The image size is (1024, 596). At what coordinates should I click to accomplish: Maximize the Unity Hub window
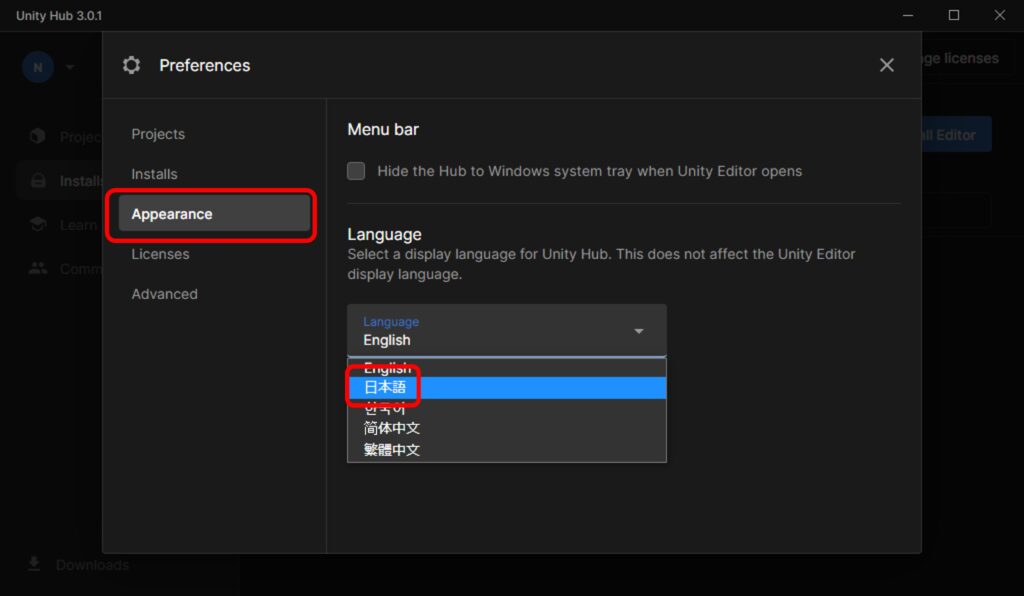coord(953,15)
